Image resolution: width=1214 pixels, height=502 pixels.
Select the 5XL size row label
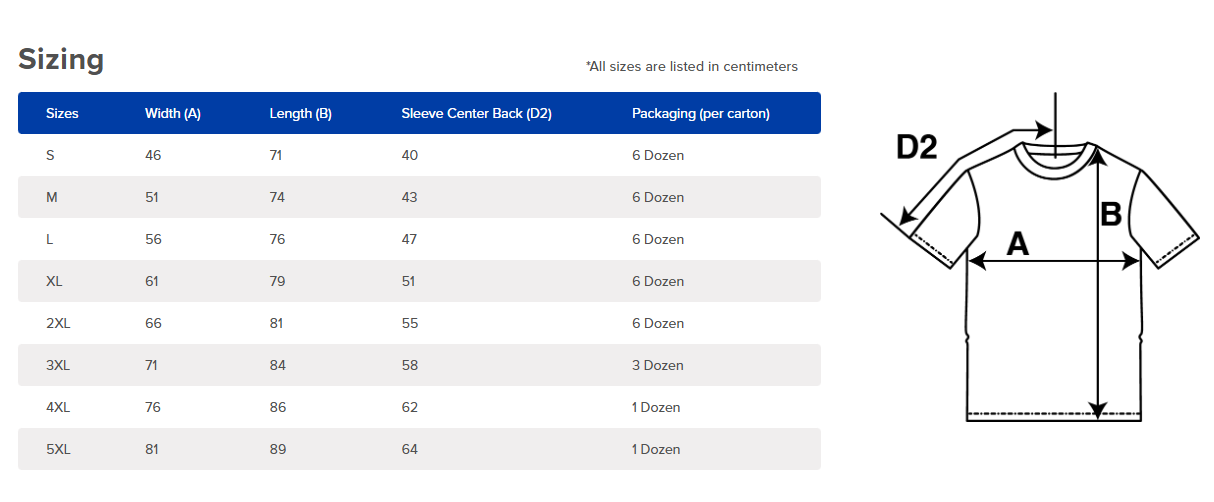coord(58,449)
